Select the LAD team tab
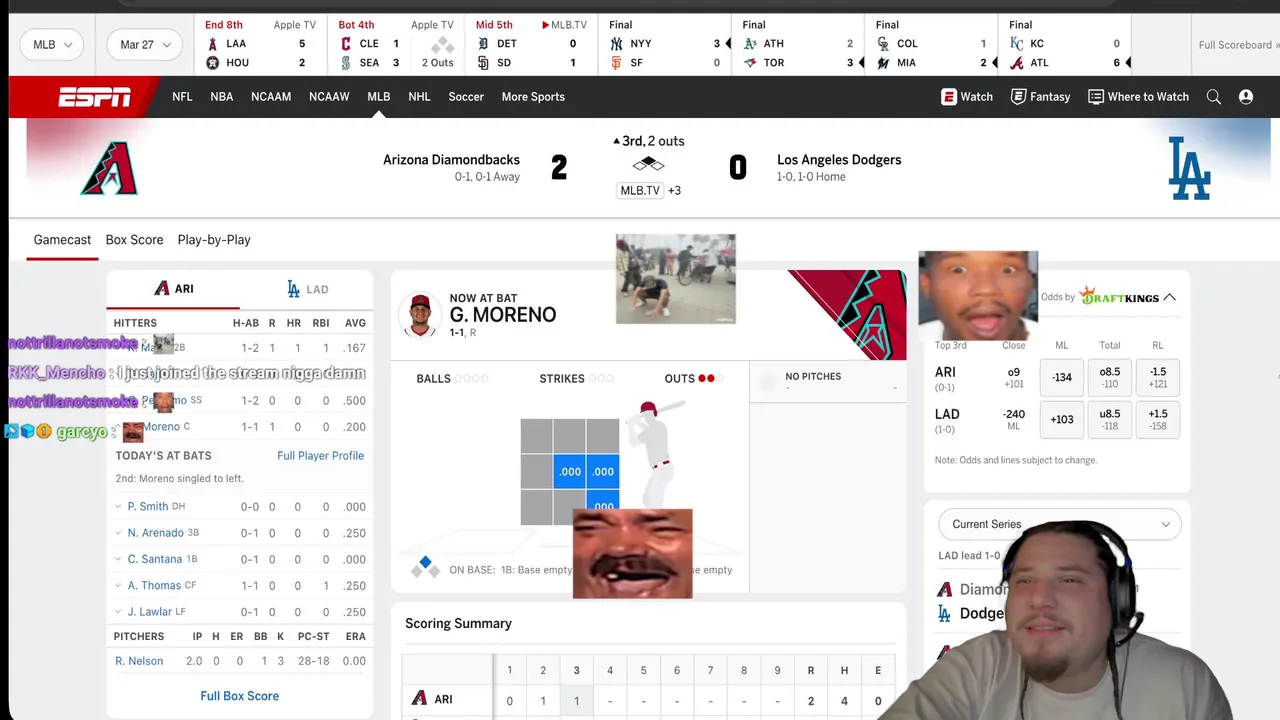 click(306, 289)
